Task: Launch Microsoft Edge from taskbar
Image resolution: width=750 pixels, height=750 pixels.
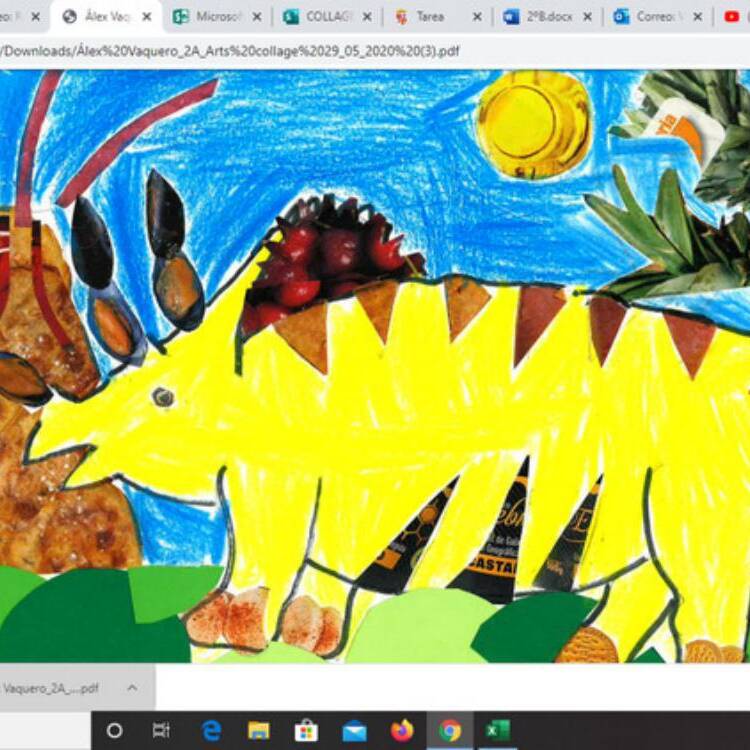Action: pos(211,730)
